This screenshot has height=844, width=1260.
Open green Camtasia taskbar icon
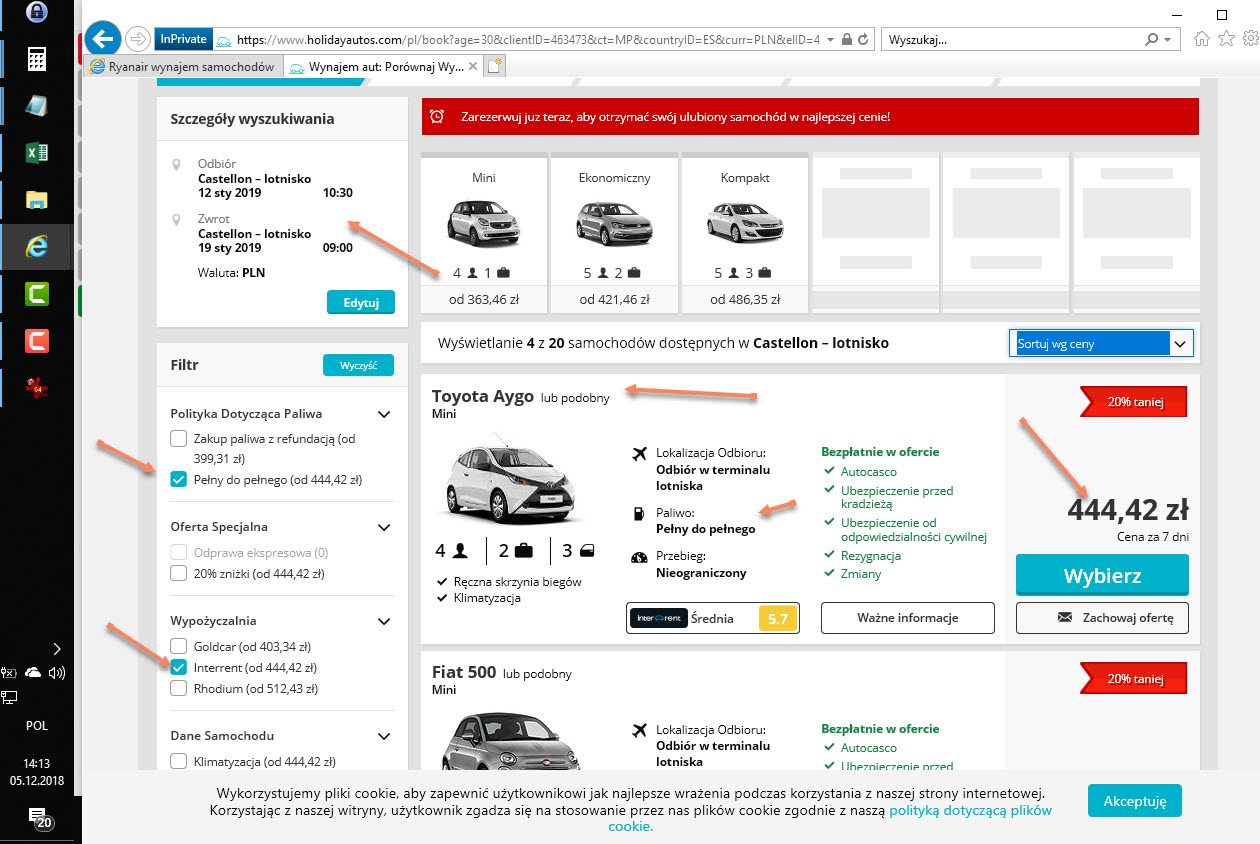tap(37, 295)
